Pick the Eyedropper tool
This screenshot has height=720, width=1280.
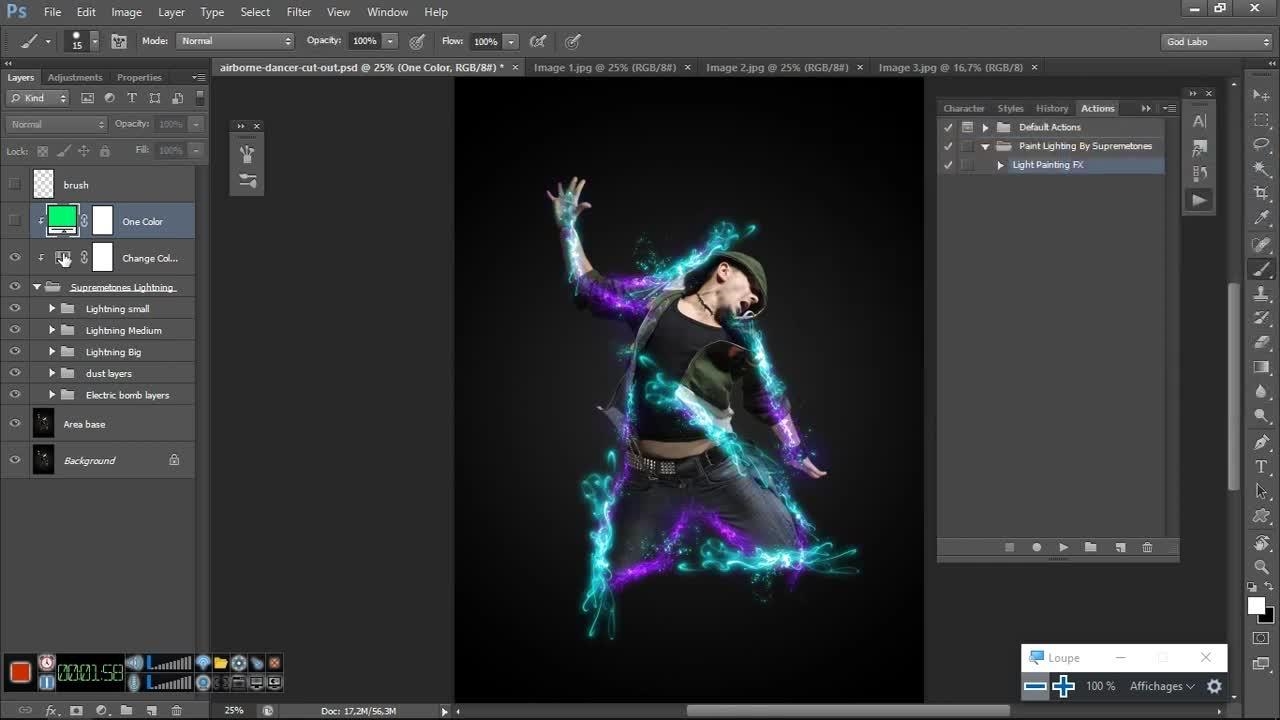click(1262, 218)
